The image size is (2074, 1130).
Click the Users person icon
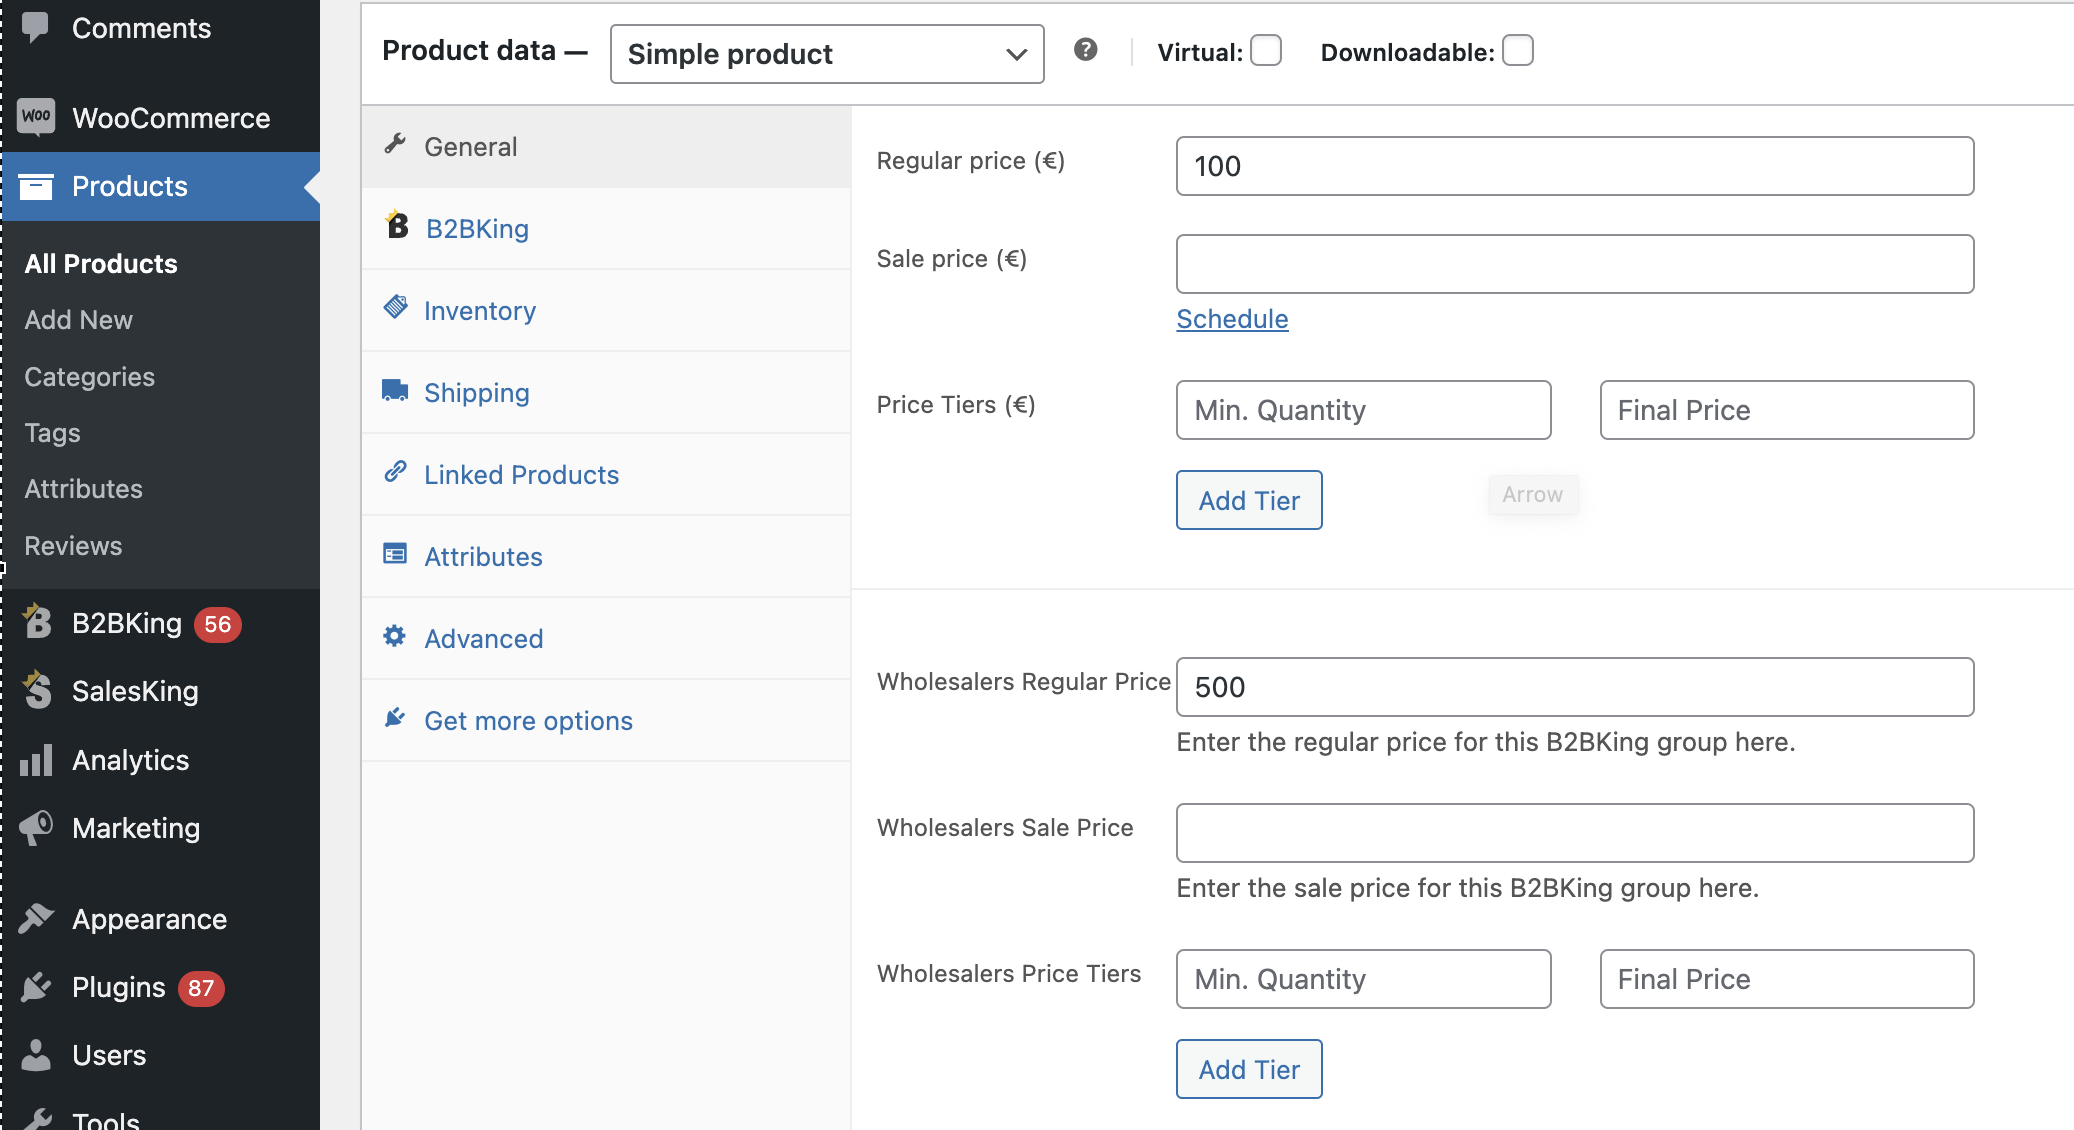pyautogui.click(x=36, y=1055)
